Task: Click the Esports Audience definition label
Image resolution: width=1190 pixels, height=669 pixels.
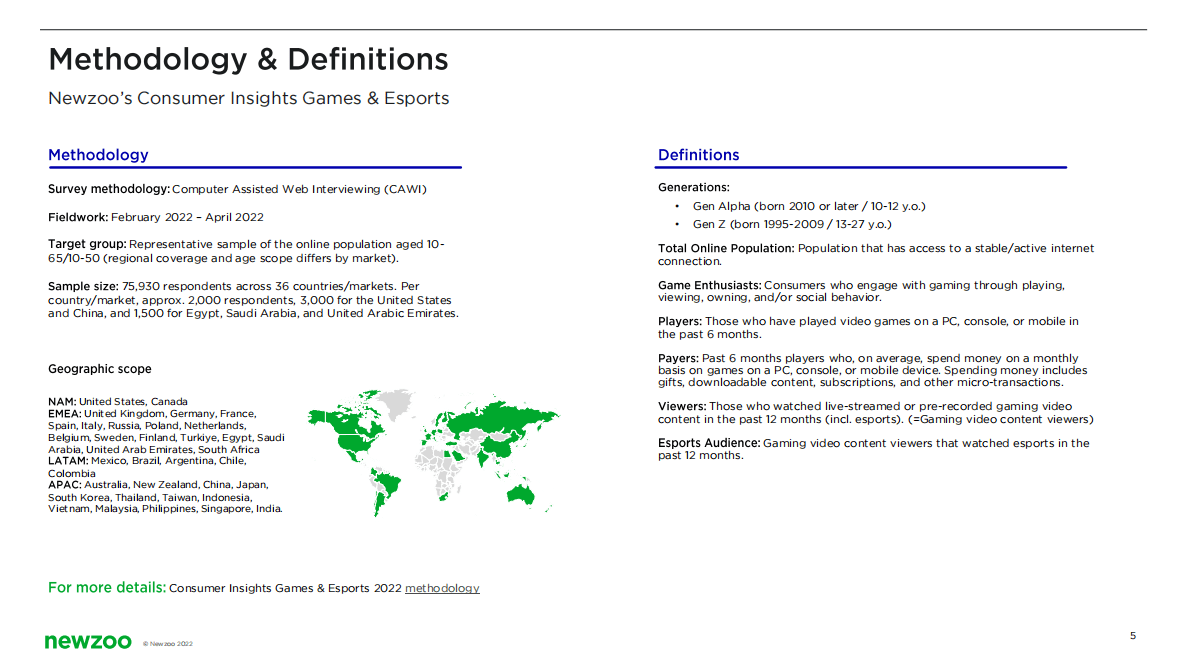Action: (x=708, y=443)
